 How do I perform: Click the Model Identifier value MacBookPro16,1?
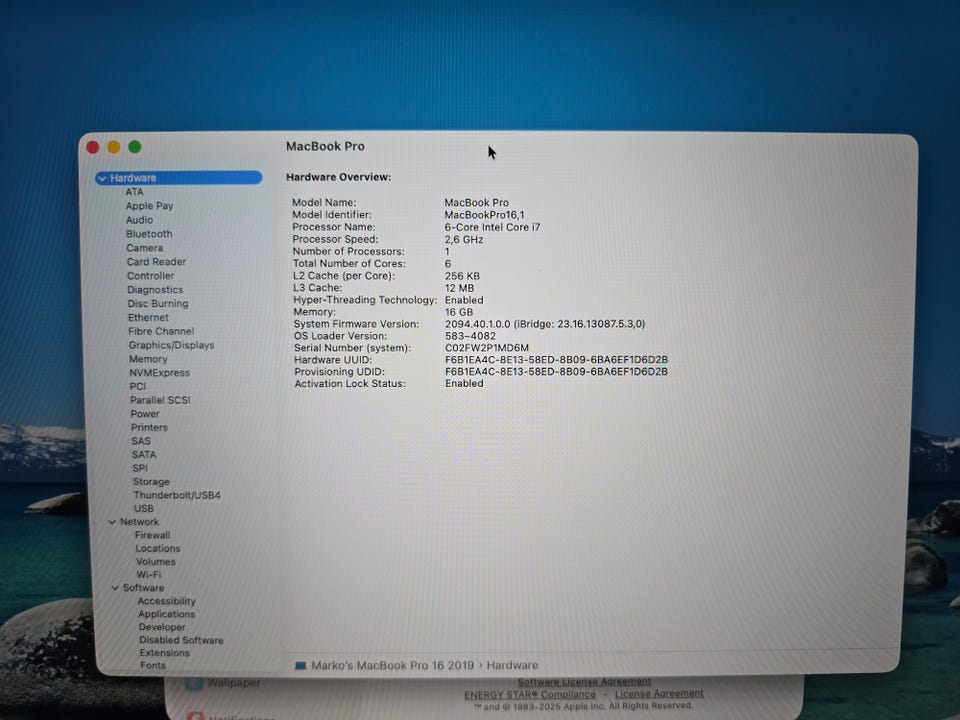(484, 215)
